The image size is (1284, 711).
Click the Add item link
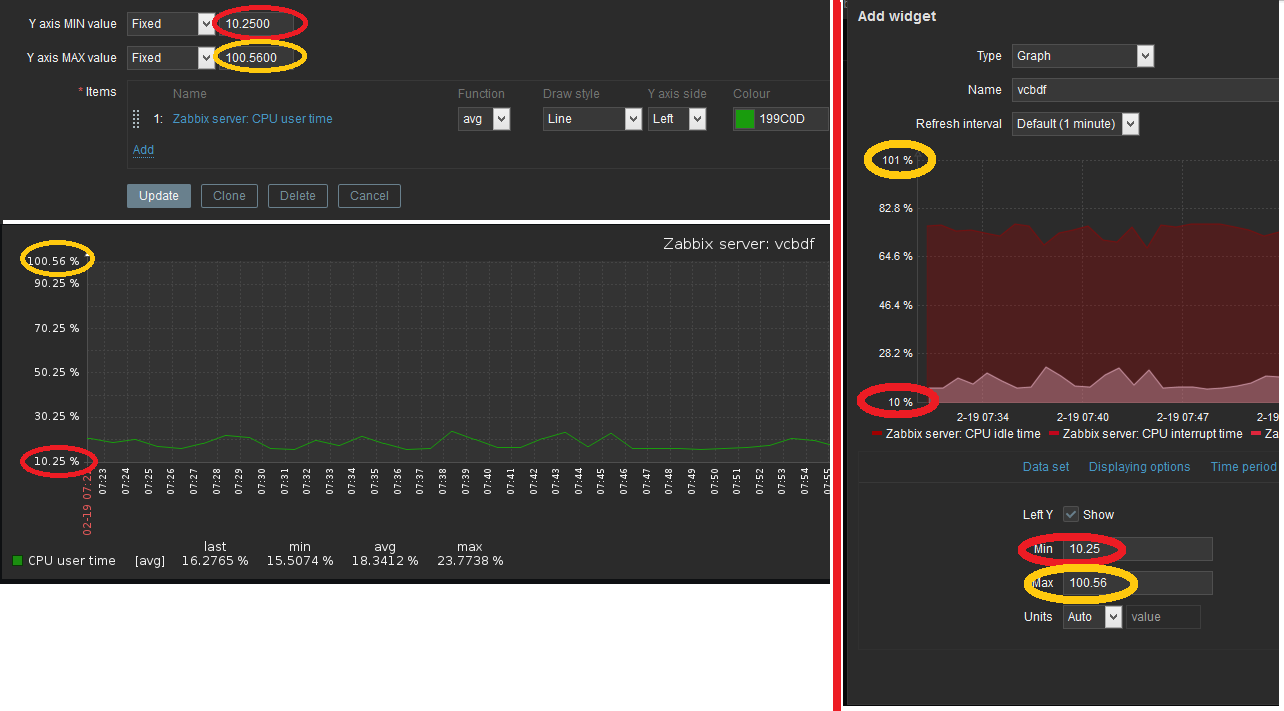[143, 150]
